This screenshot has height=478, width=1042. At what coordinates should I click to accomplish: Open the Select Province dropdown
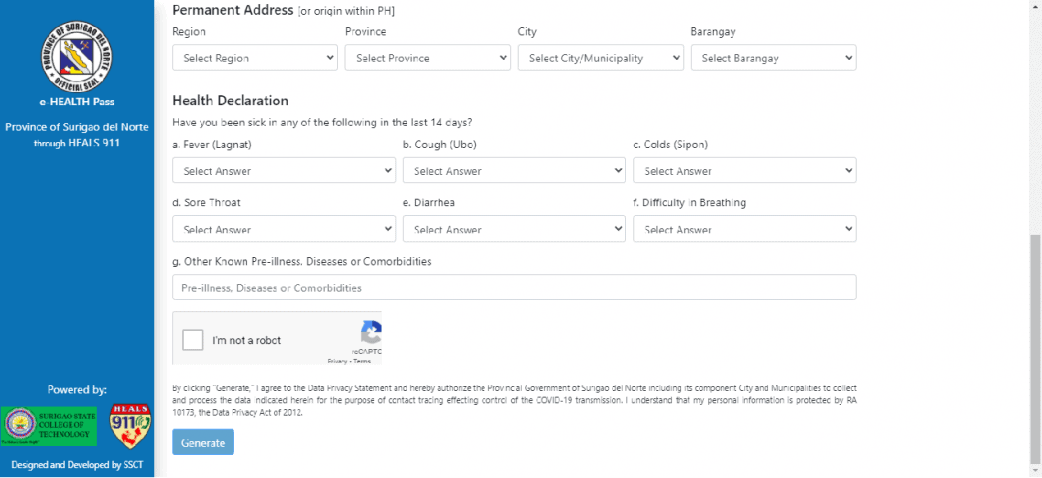(427, 58)
